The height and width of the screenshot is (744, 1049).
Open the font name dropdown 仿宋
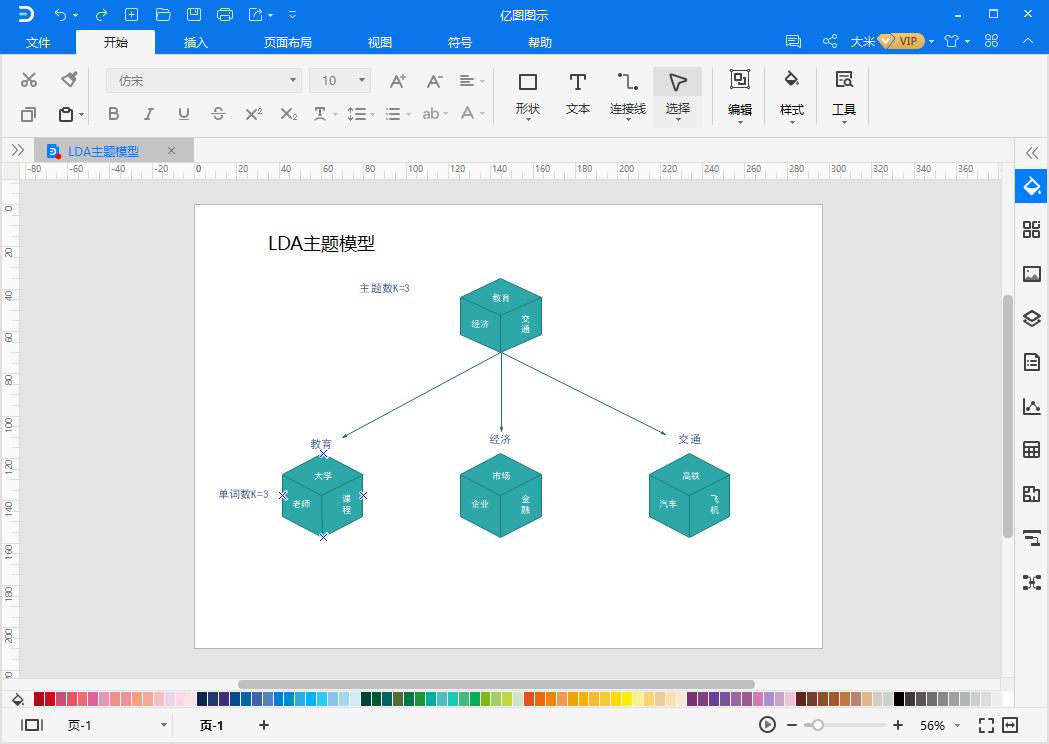pos(204,80)
